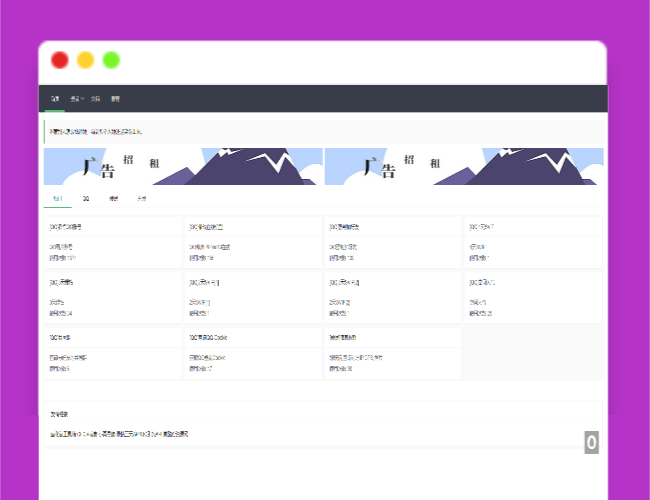
Task: Open the last card in the top row
Action: coord(532,242)
